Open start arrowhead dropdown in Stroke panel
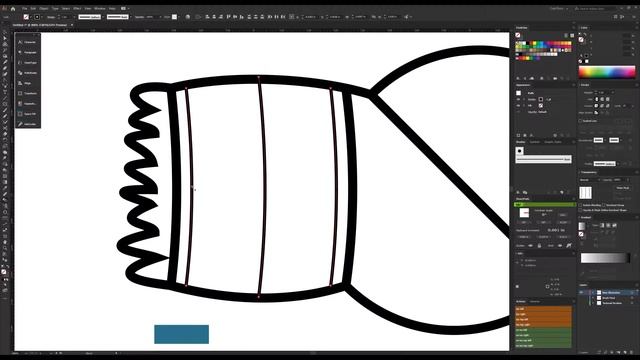 pyautogui.click(x=599, y=140)
